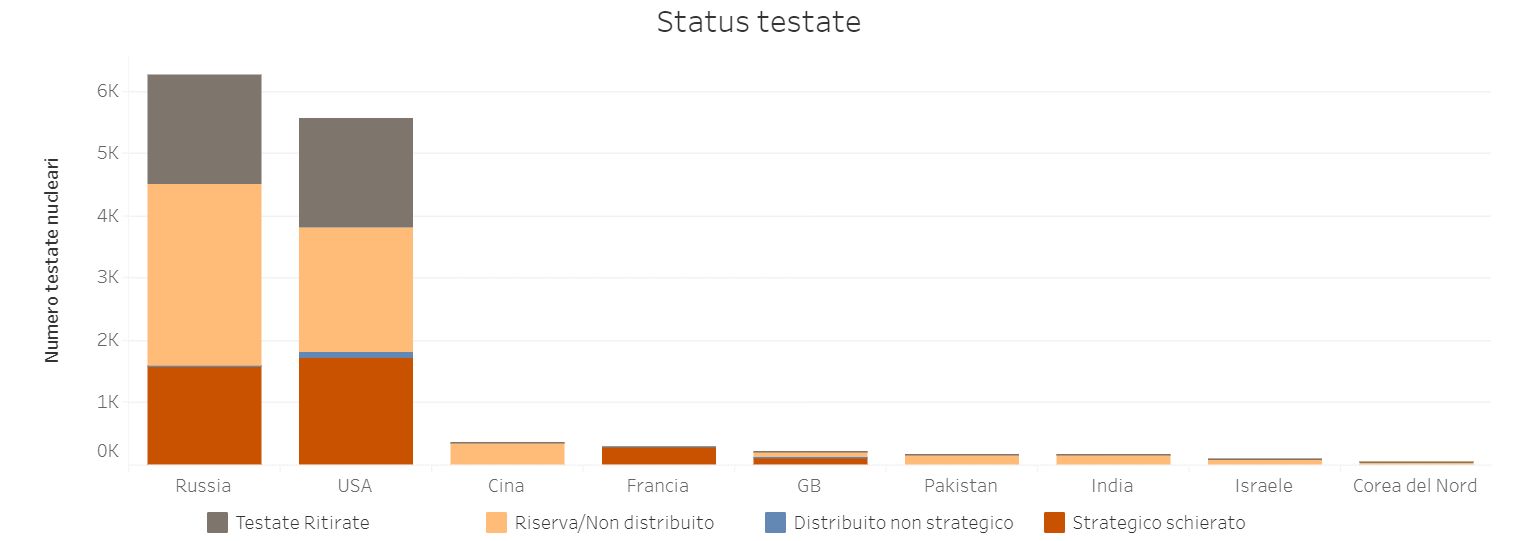1525x541 pixels.
Task: Click Russia's light orange reserve bar segment
Action: 204,275
